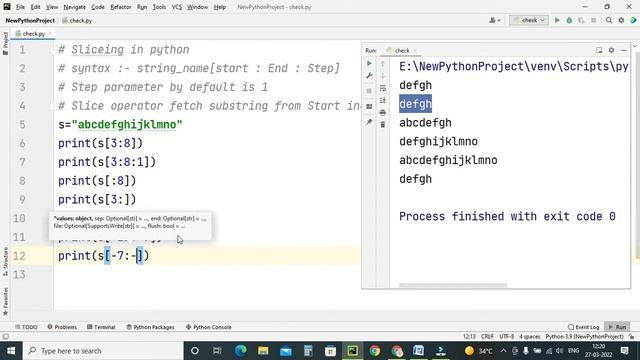Open the View menu

(52, 7)
